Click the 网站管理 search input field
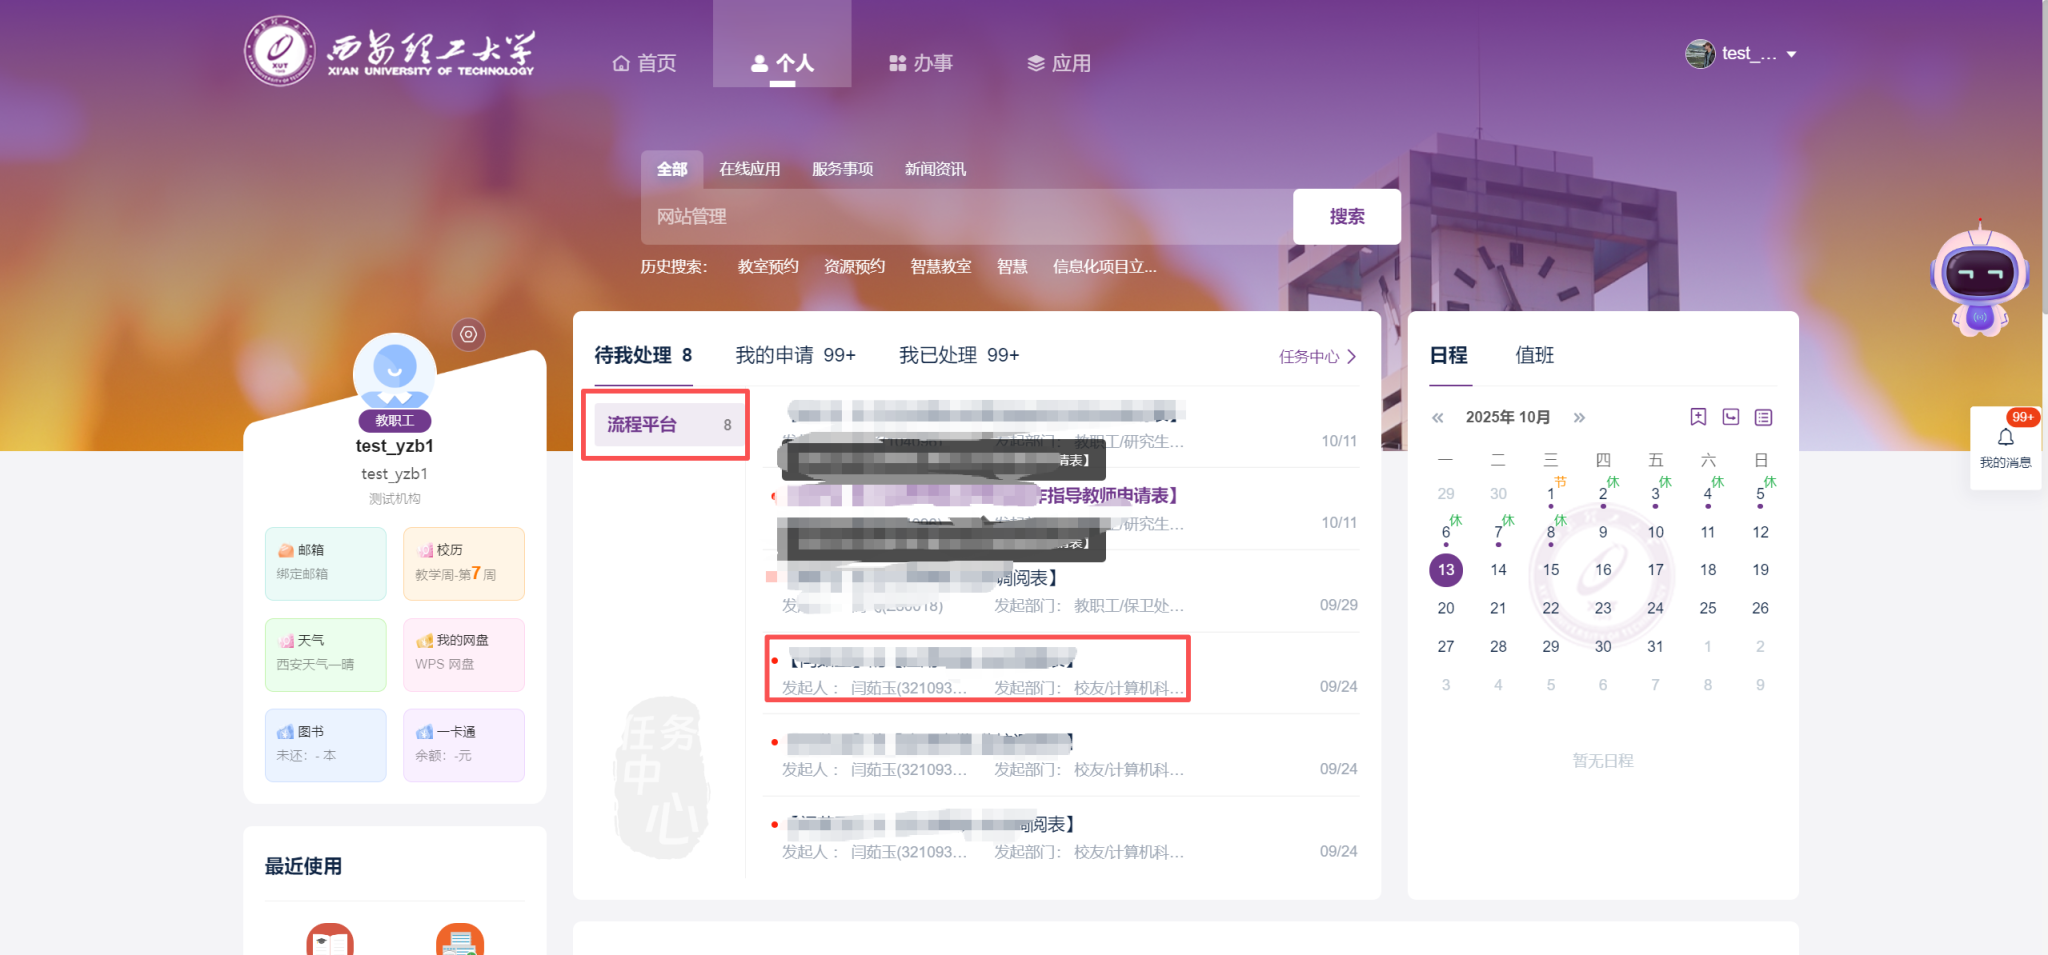Viewport: 2048px width, 955px height. click(x=966, y=217)
